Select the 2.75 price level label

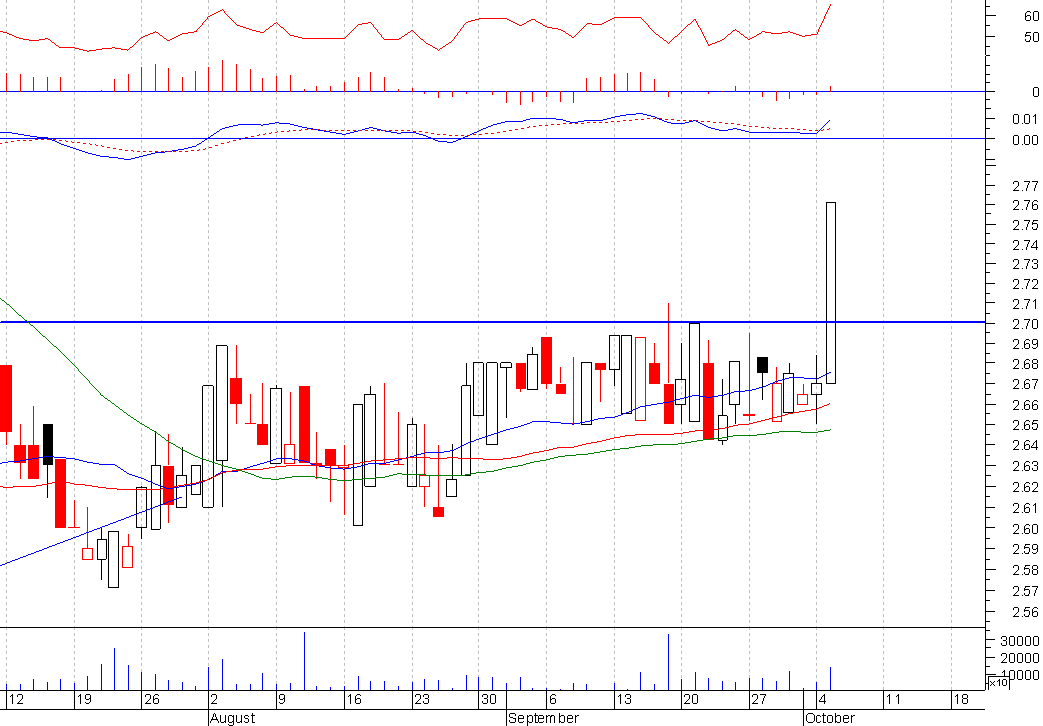(x=1025, y=225)
